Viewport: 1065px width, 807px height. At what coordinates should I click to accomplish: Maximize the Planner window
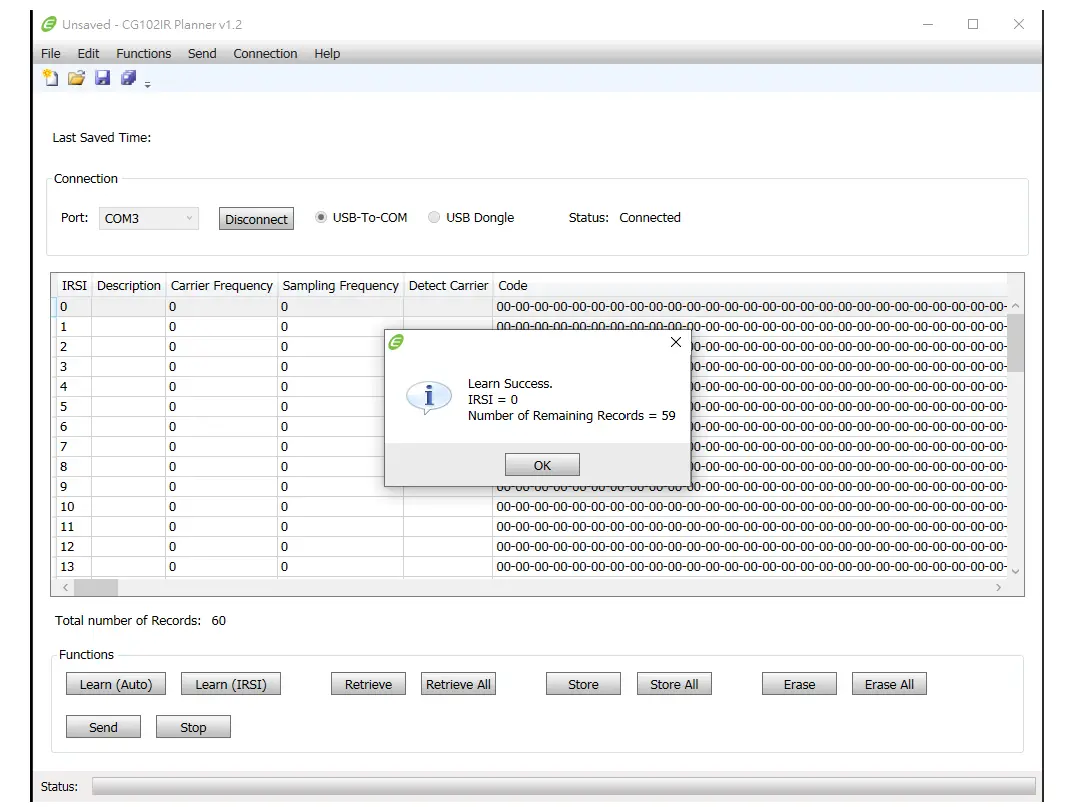point(973,24)
